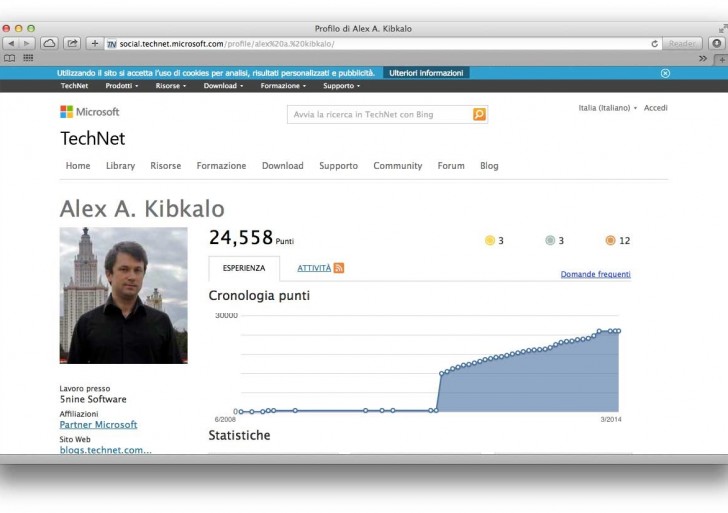This screenshot has height=513, width=728.
Task: Click the Ulteriori informazioni button
Action: tap(426, 73)
